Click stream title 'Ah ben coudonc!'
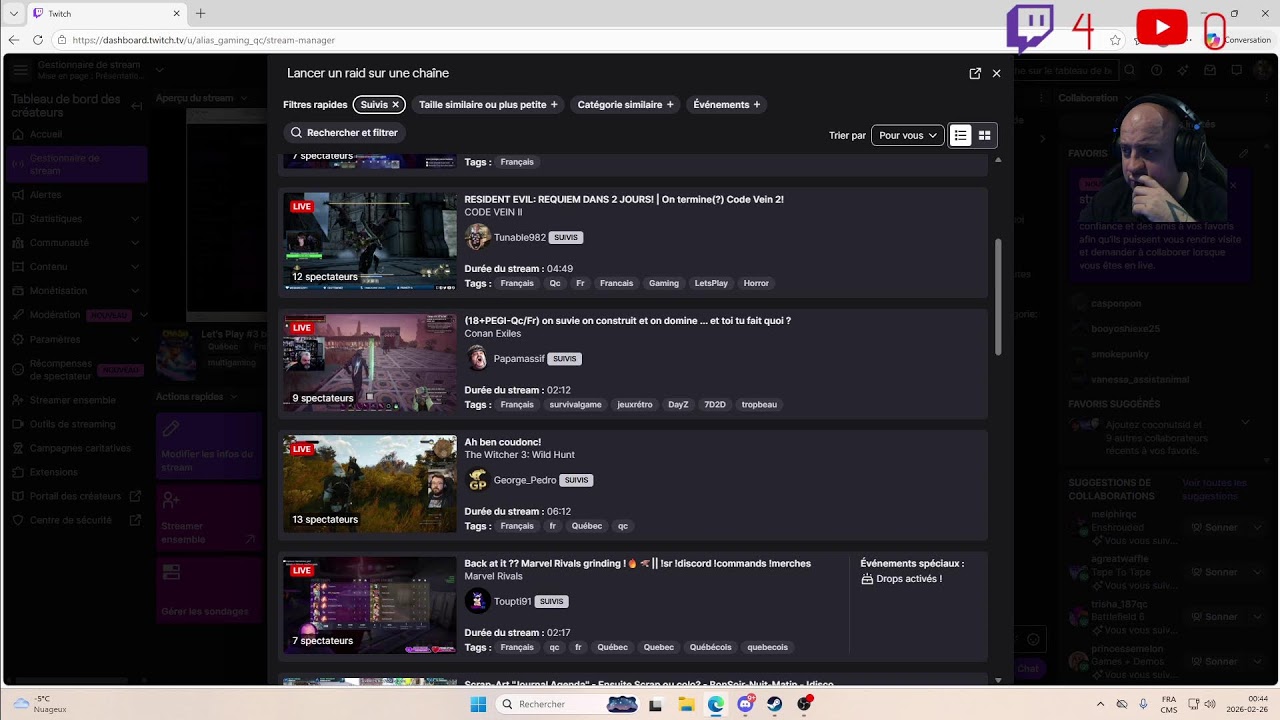 [x=502, y=442]
